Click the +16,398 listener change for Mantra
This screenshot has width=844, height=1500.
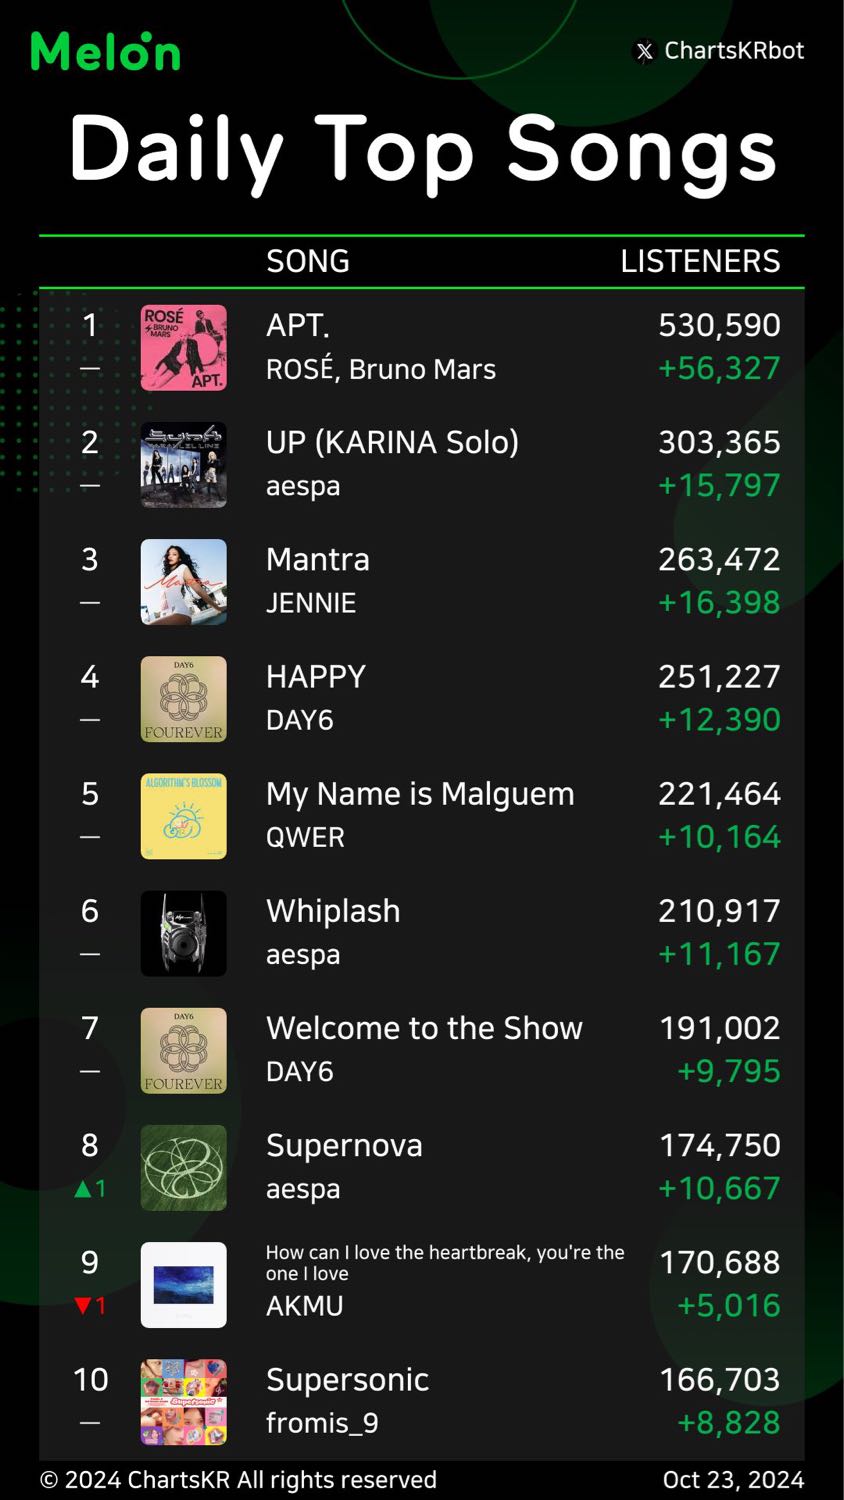pyautogui.click(x=719, y=603)
